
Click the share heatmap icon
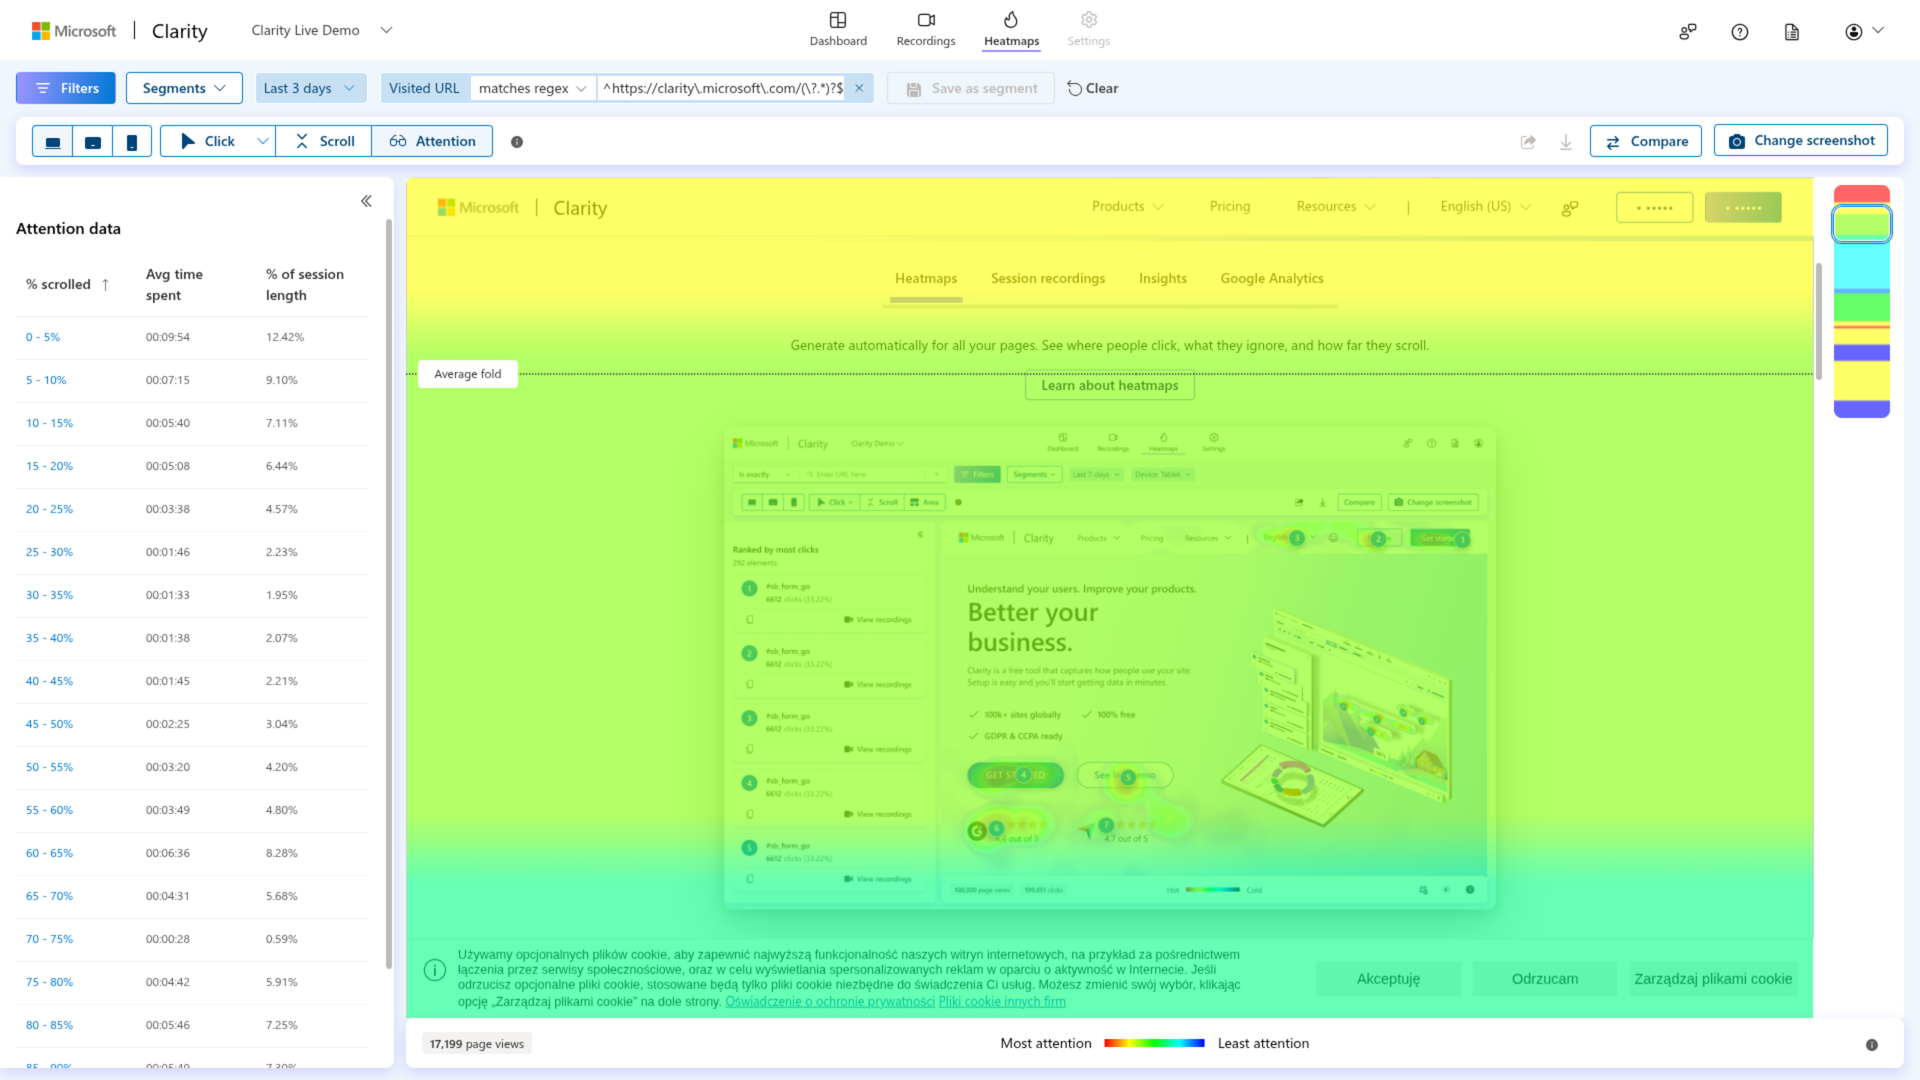coord(1528,142)
